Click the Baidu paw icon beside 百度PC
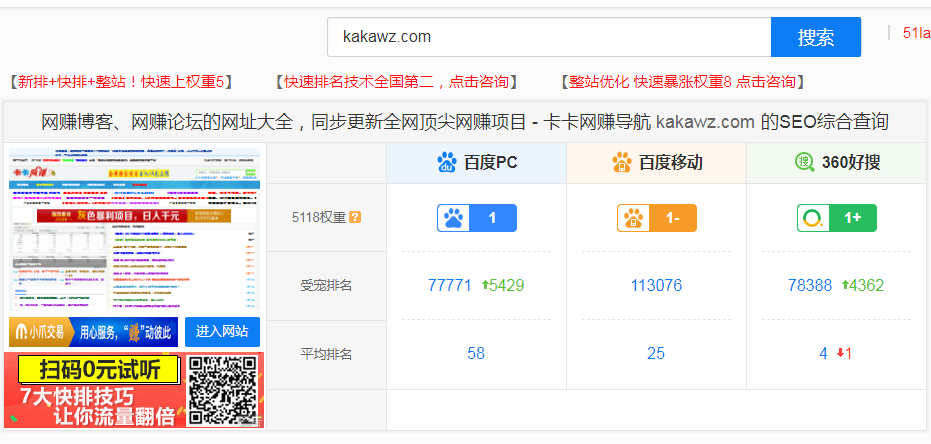Viewport: 931px width, 444px height. [x=447, y=162]
